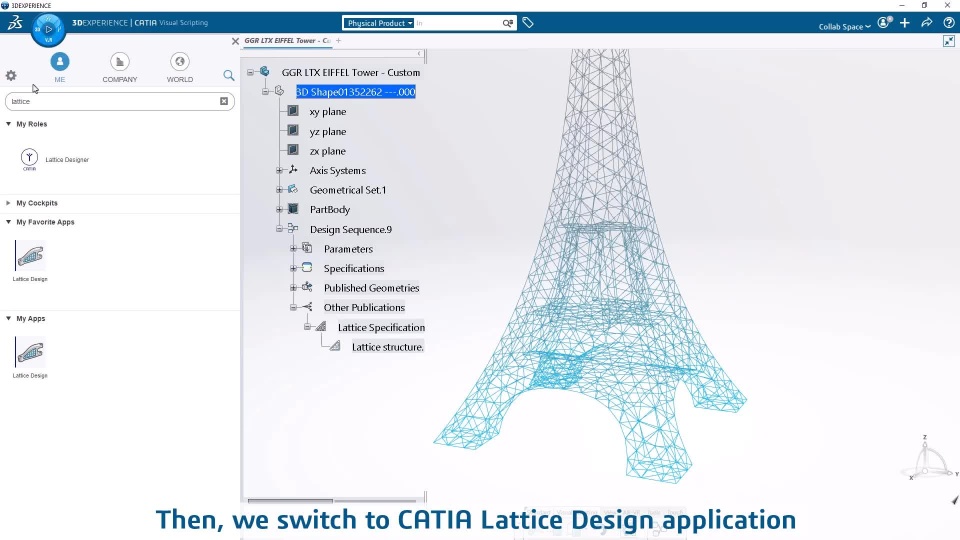Expand the Specifications node

(293, 268)
